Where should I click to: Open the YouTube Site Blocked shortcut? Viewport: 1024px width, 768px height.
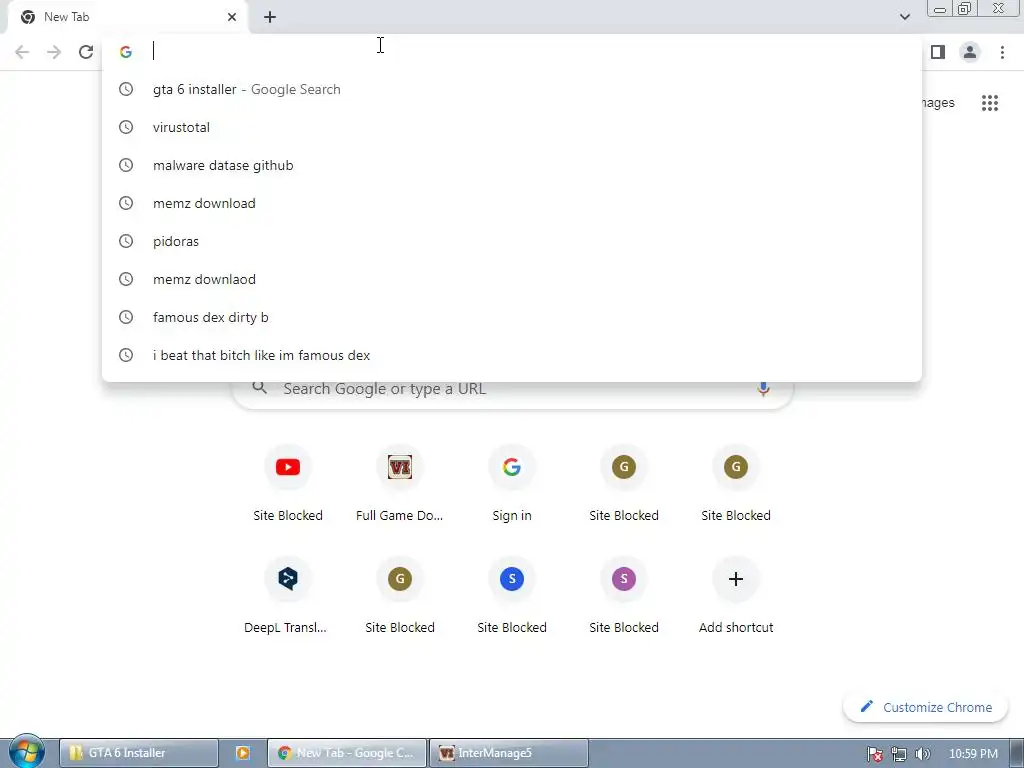(x=288, y=484)
